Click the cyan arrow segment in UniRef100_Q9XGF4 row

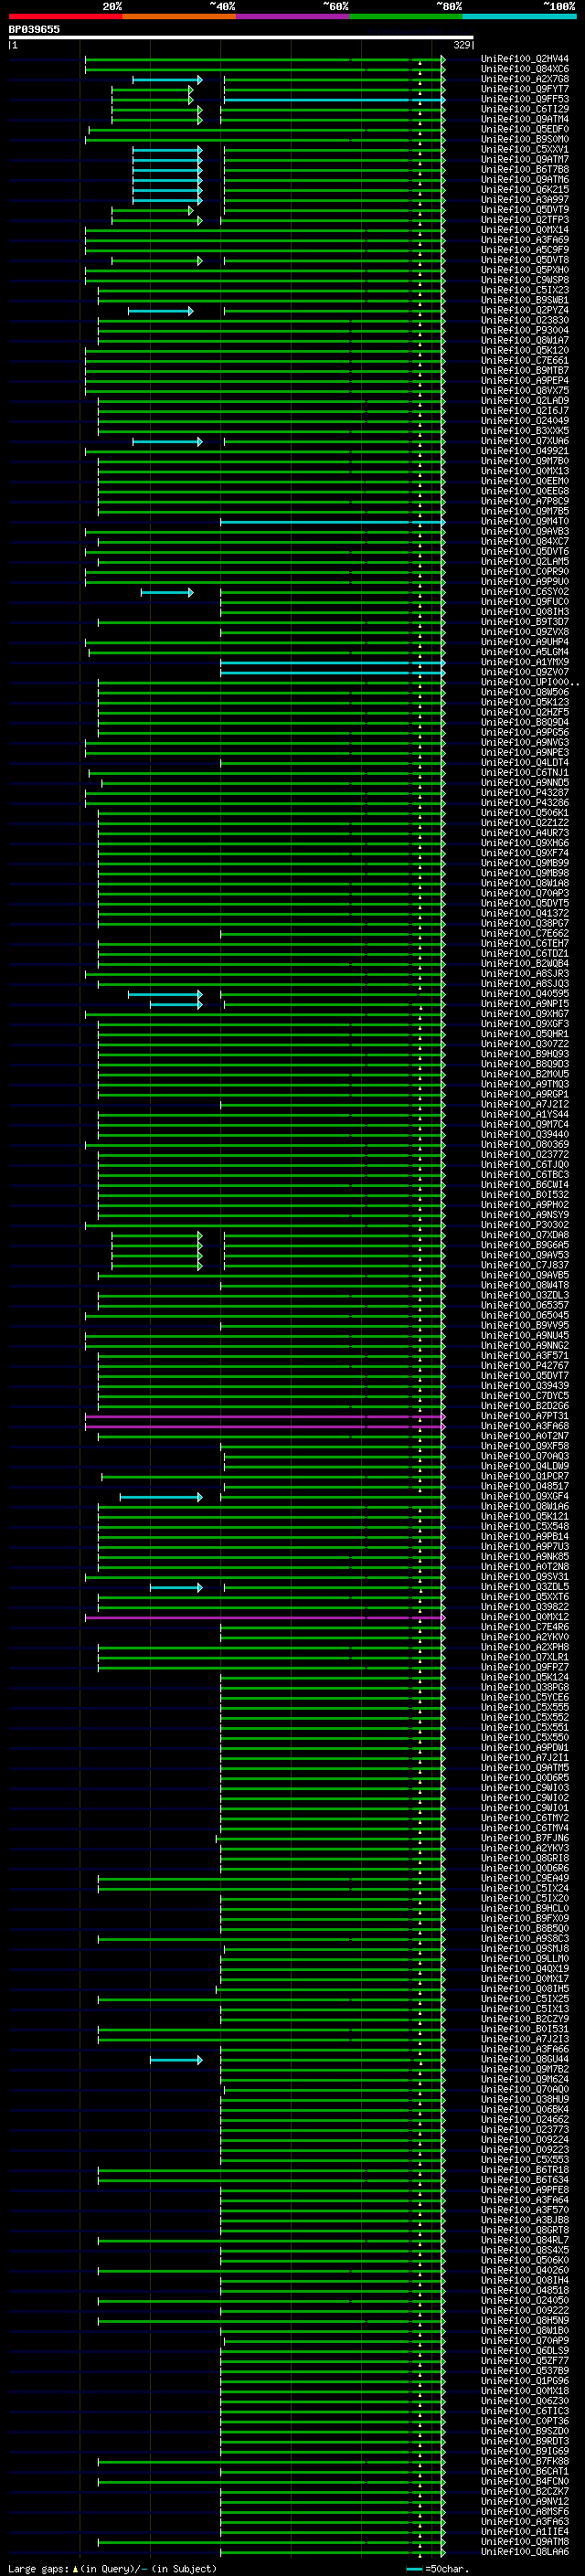[x=161, y=1497]
